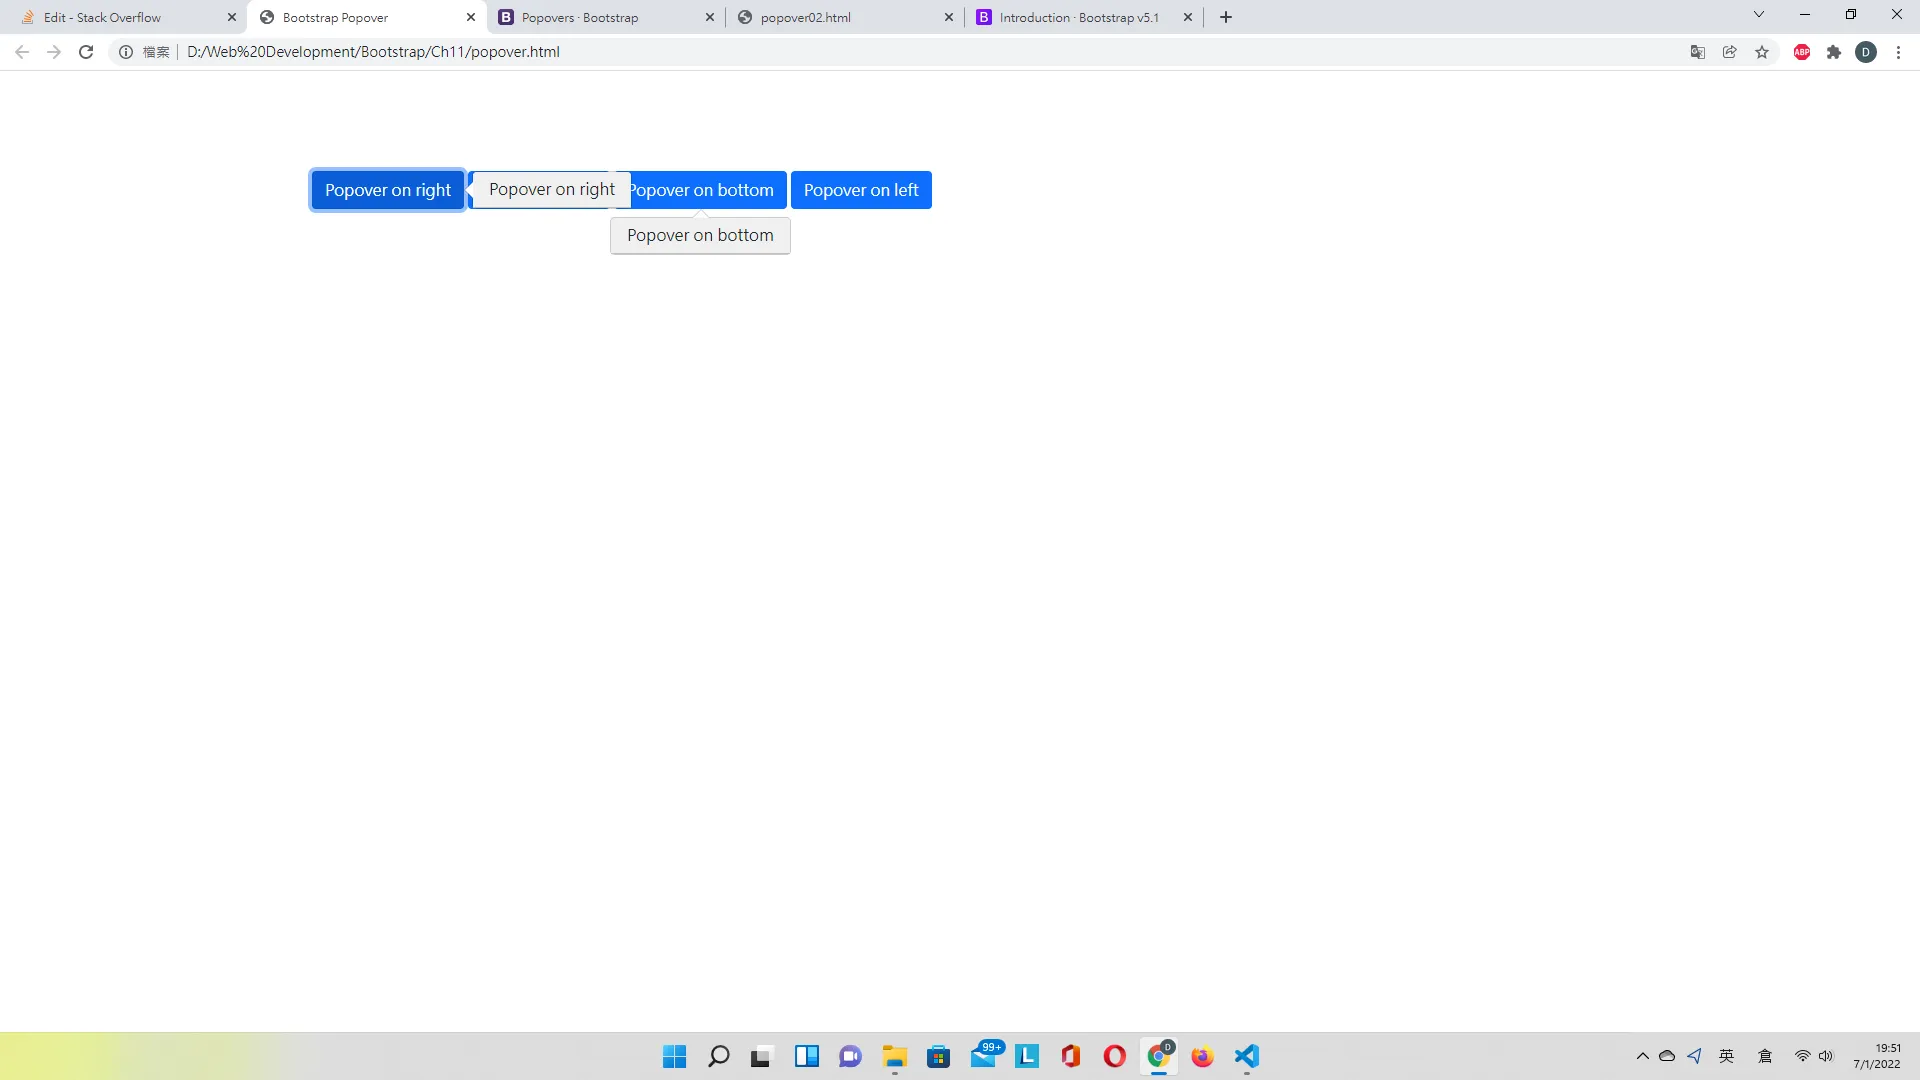Click the browser reload button
Viewport: 1920px width, 1080px height.
86,52
